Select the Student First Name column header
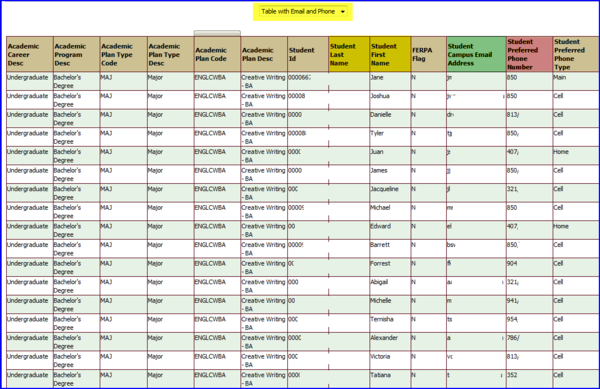This screenshot has height=389, width=600. point(390,54)
